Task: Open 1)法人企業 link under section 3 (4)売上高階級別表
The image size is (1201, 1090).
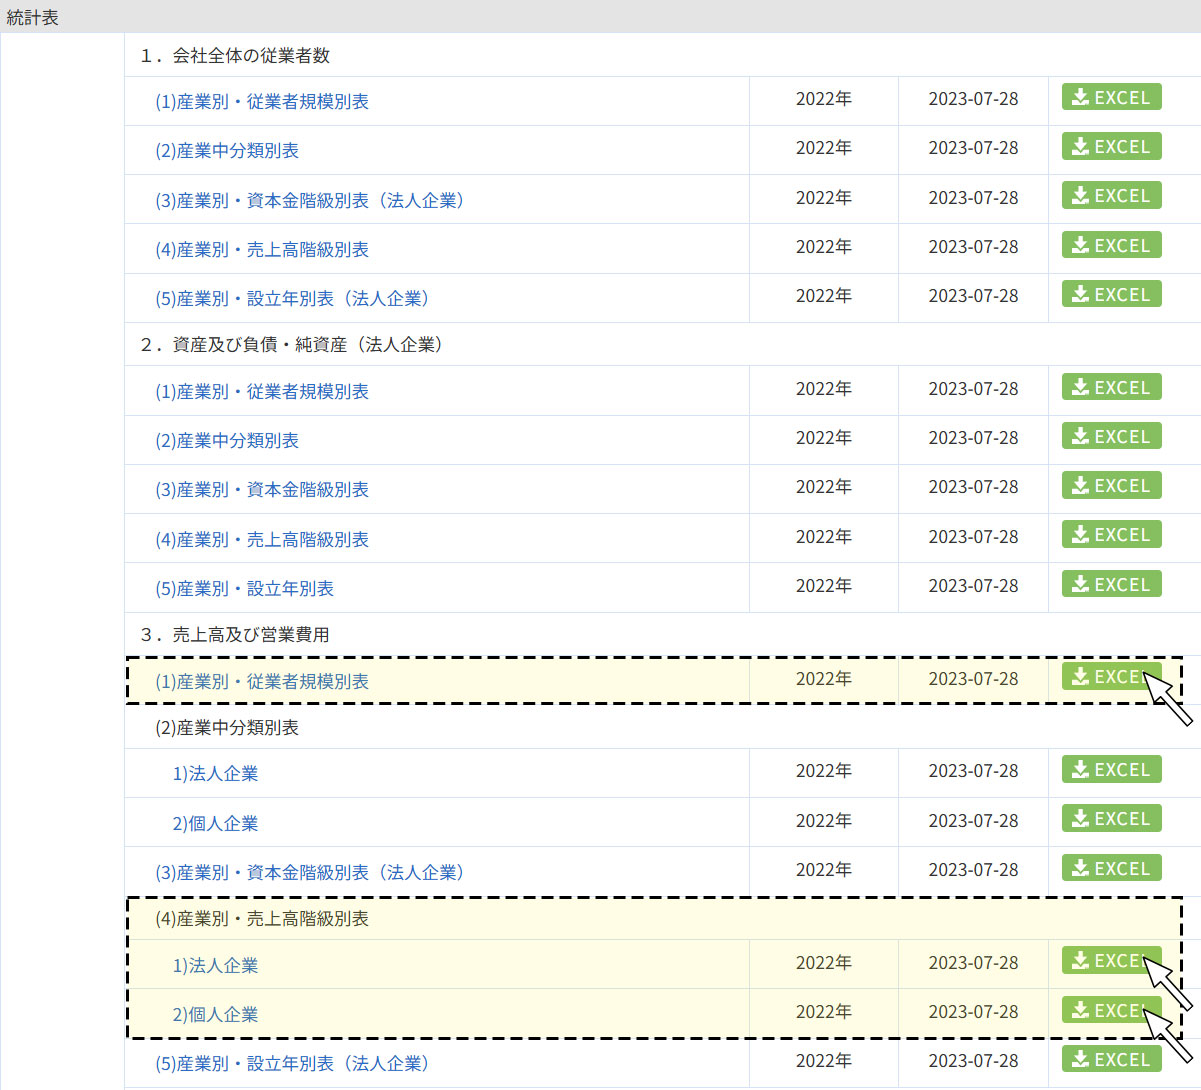Action: pos(215,966)
